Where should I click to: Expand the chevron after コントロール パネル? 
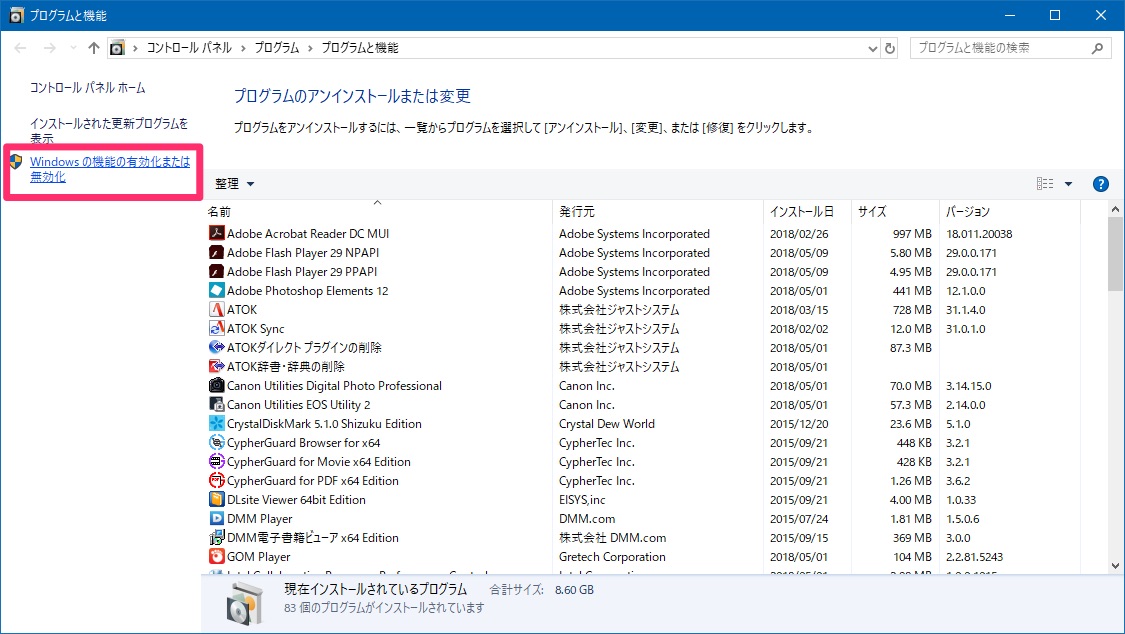click(243, 48)
